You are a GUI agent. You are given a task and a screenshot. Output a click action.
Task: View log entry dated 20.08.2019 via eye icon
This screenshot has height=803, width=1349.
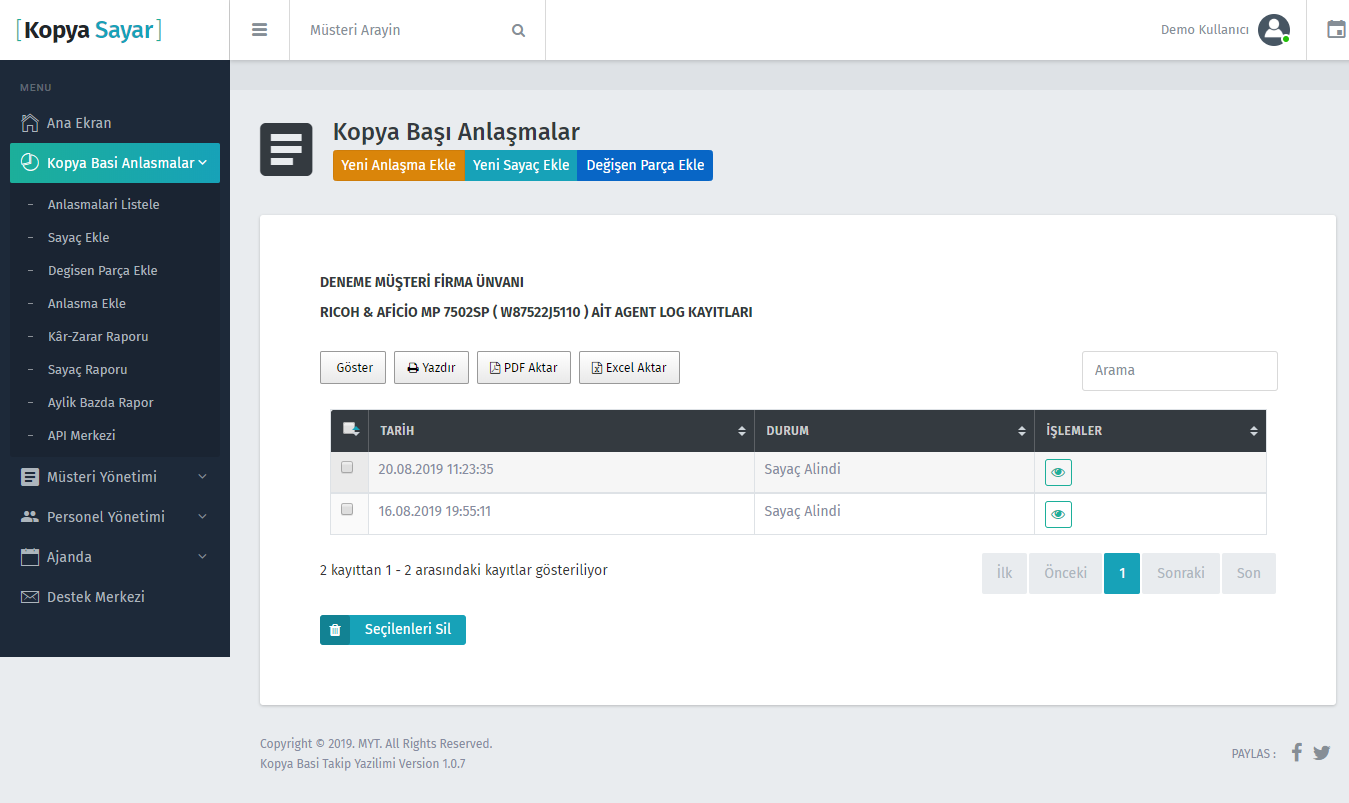coord(1058,473)
